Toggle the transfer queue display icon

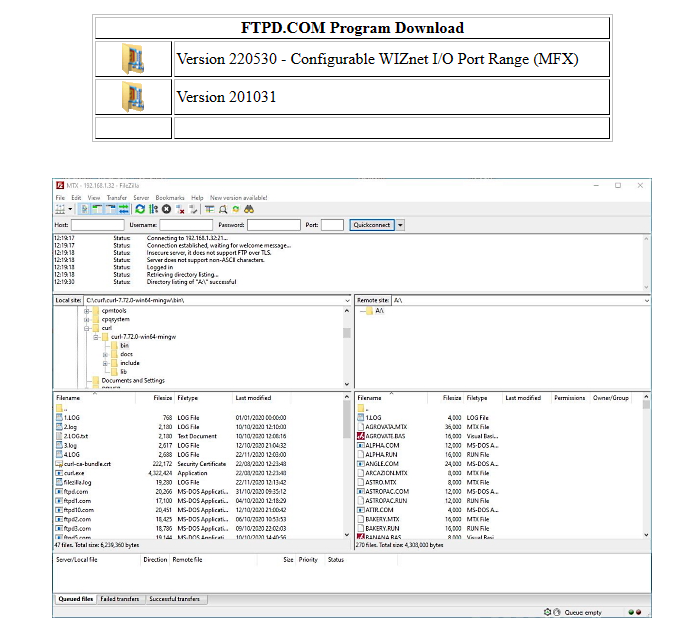pos(124,209)
